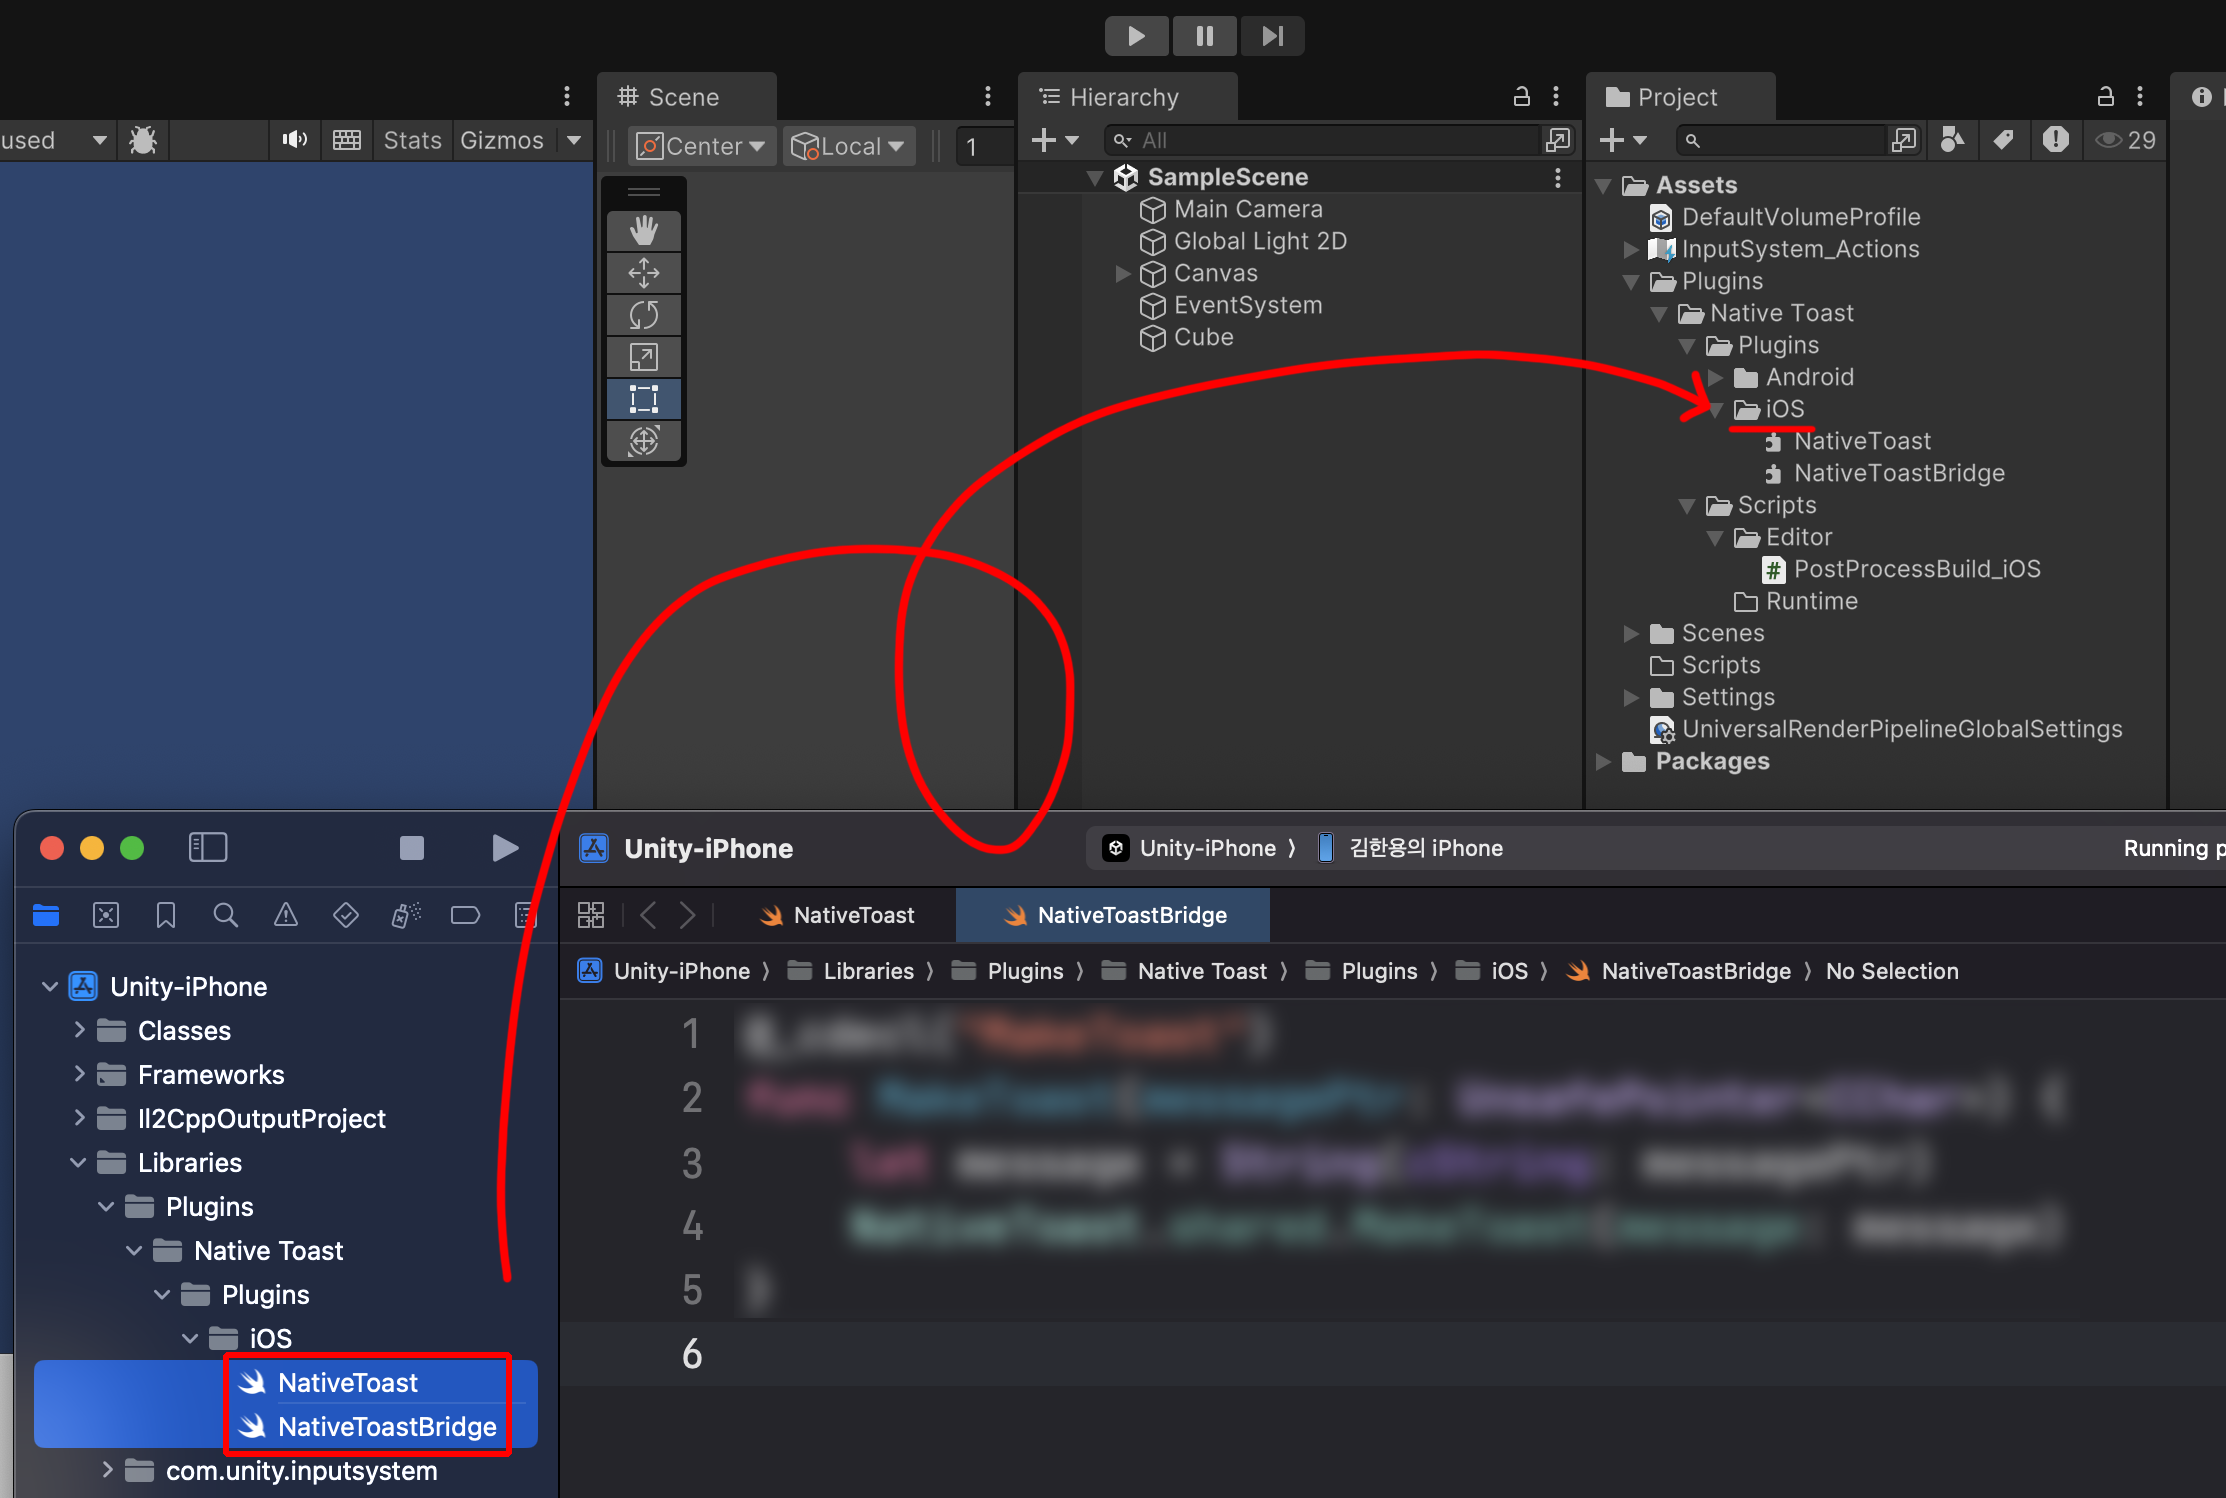Image resolution: width=2226 pixels, height=1498 pixels.
Task: Select the Rect transform tool
Action: click(x=644, y=399)
